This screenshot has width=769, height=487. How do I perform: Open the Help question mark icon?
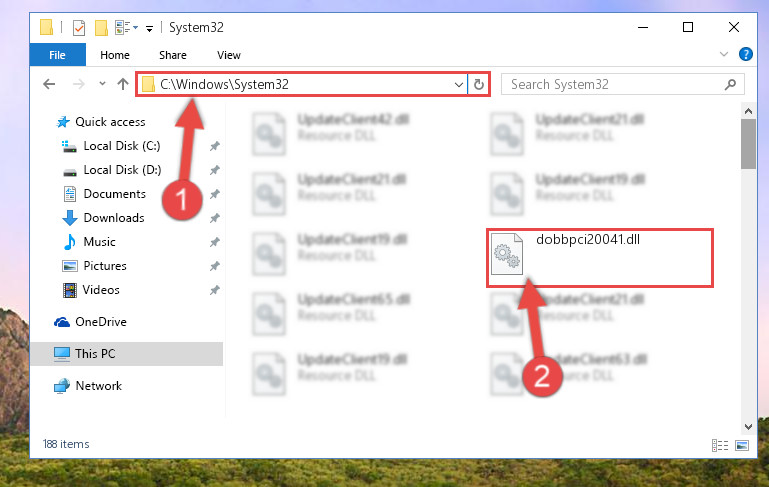pos(745,54)
